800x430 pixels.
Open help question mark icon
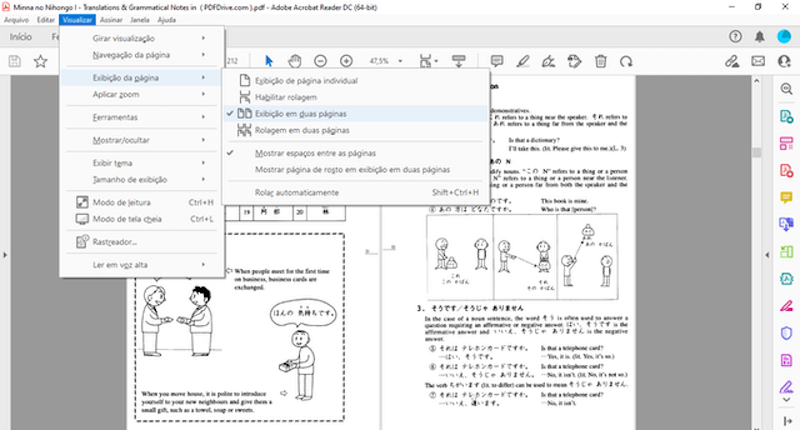click(x=735, y=36)
